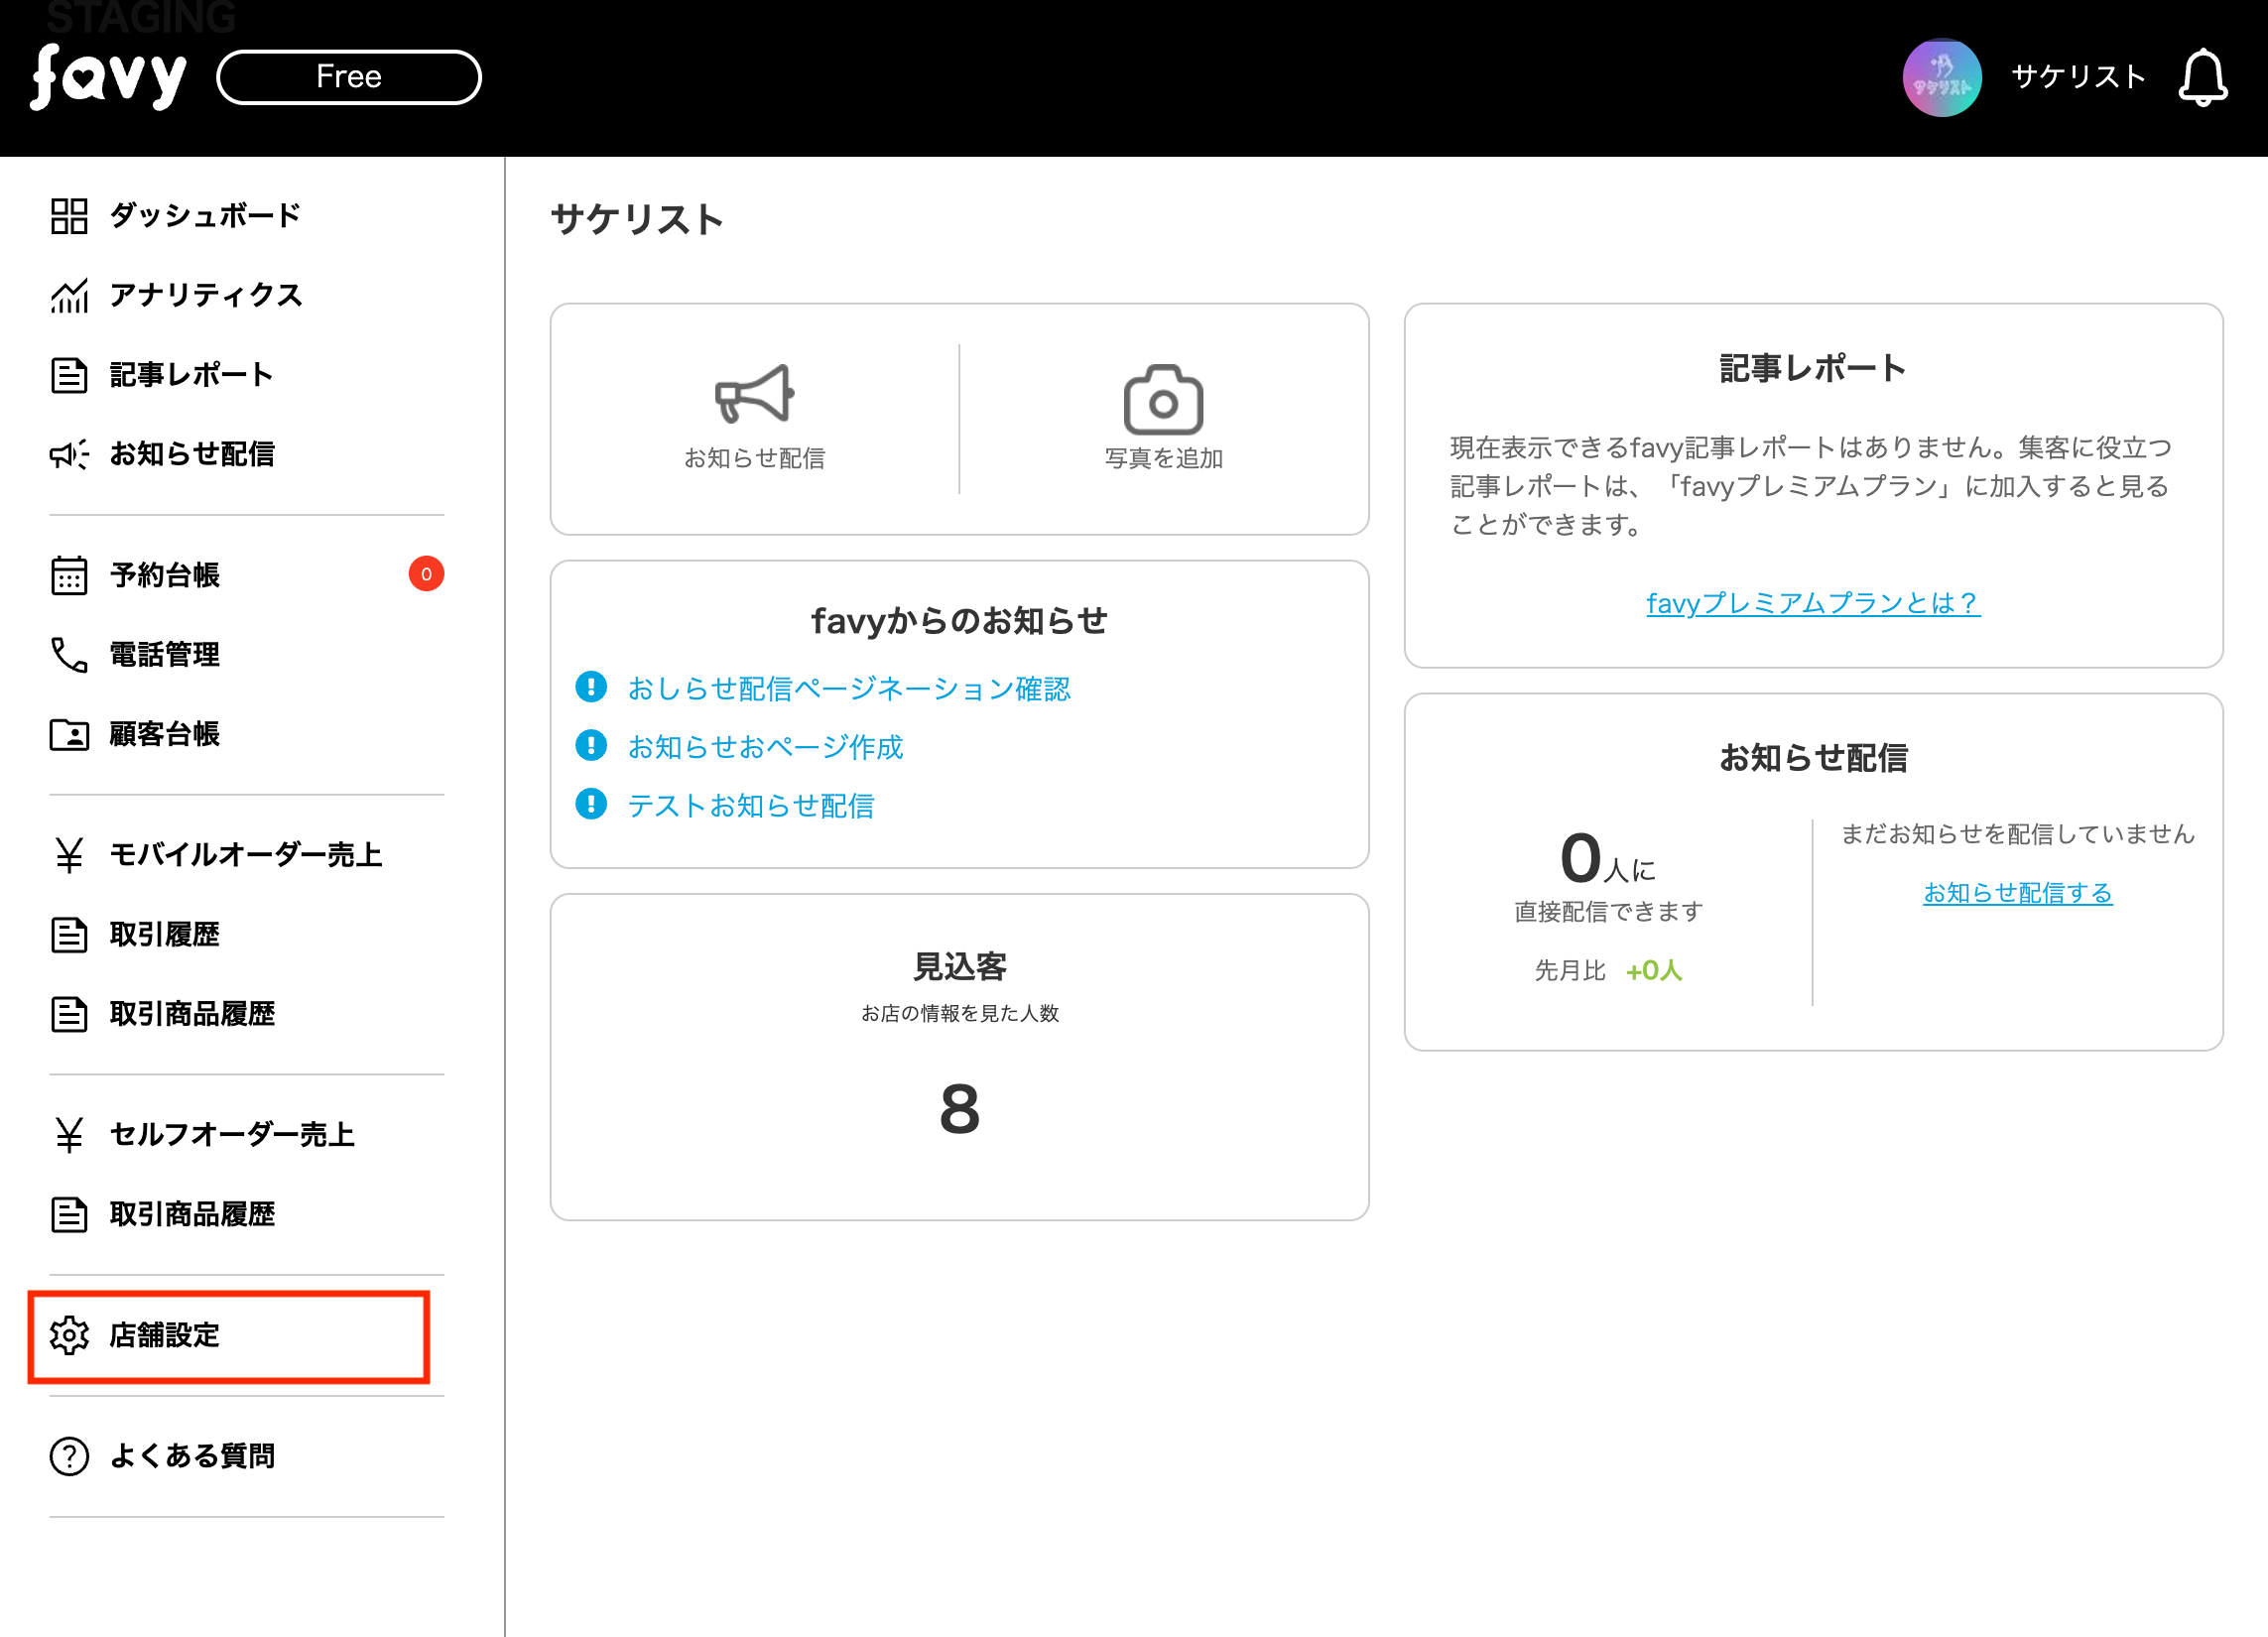Open 記事レポート in sidebar
The width and height of the screenshot is (2268, 1637).
(x=190, y=375)
